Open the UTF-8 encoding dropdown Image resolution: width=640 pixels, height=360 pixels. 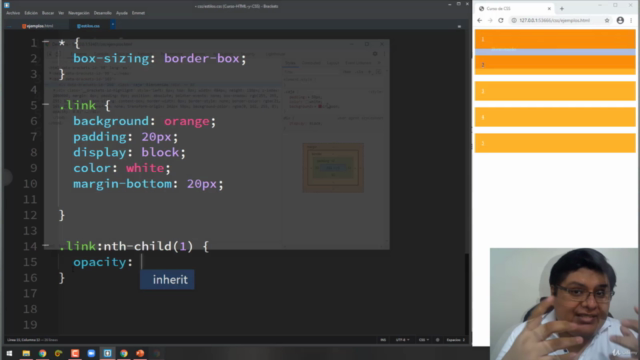402,340
